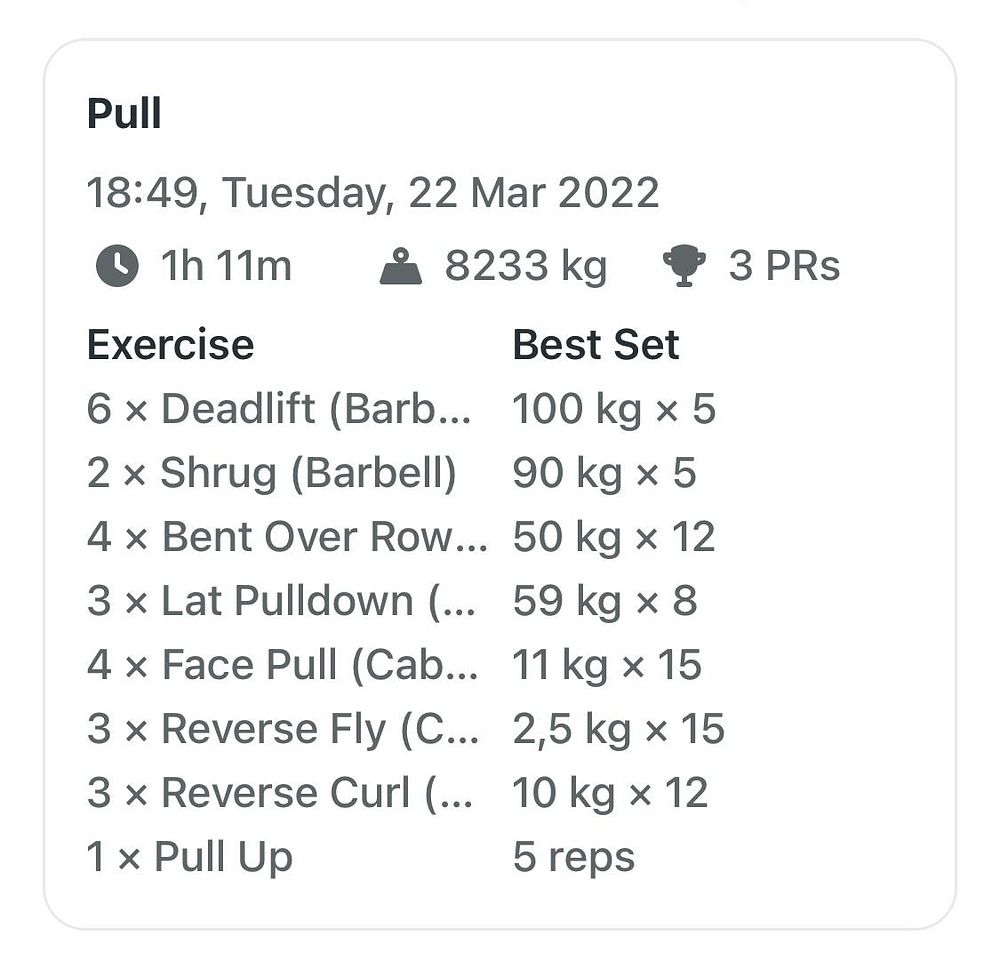Tap the 1h 11m duration text
This screenshot has height=960, width=1000.
(226, 265)
